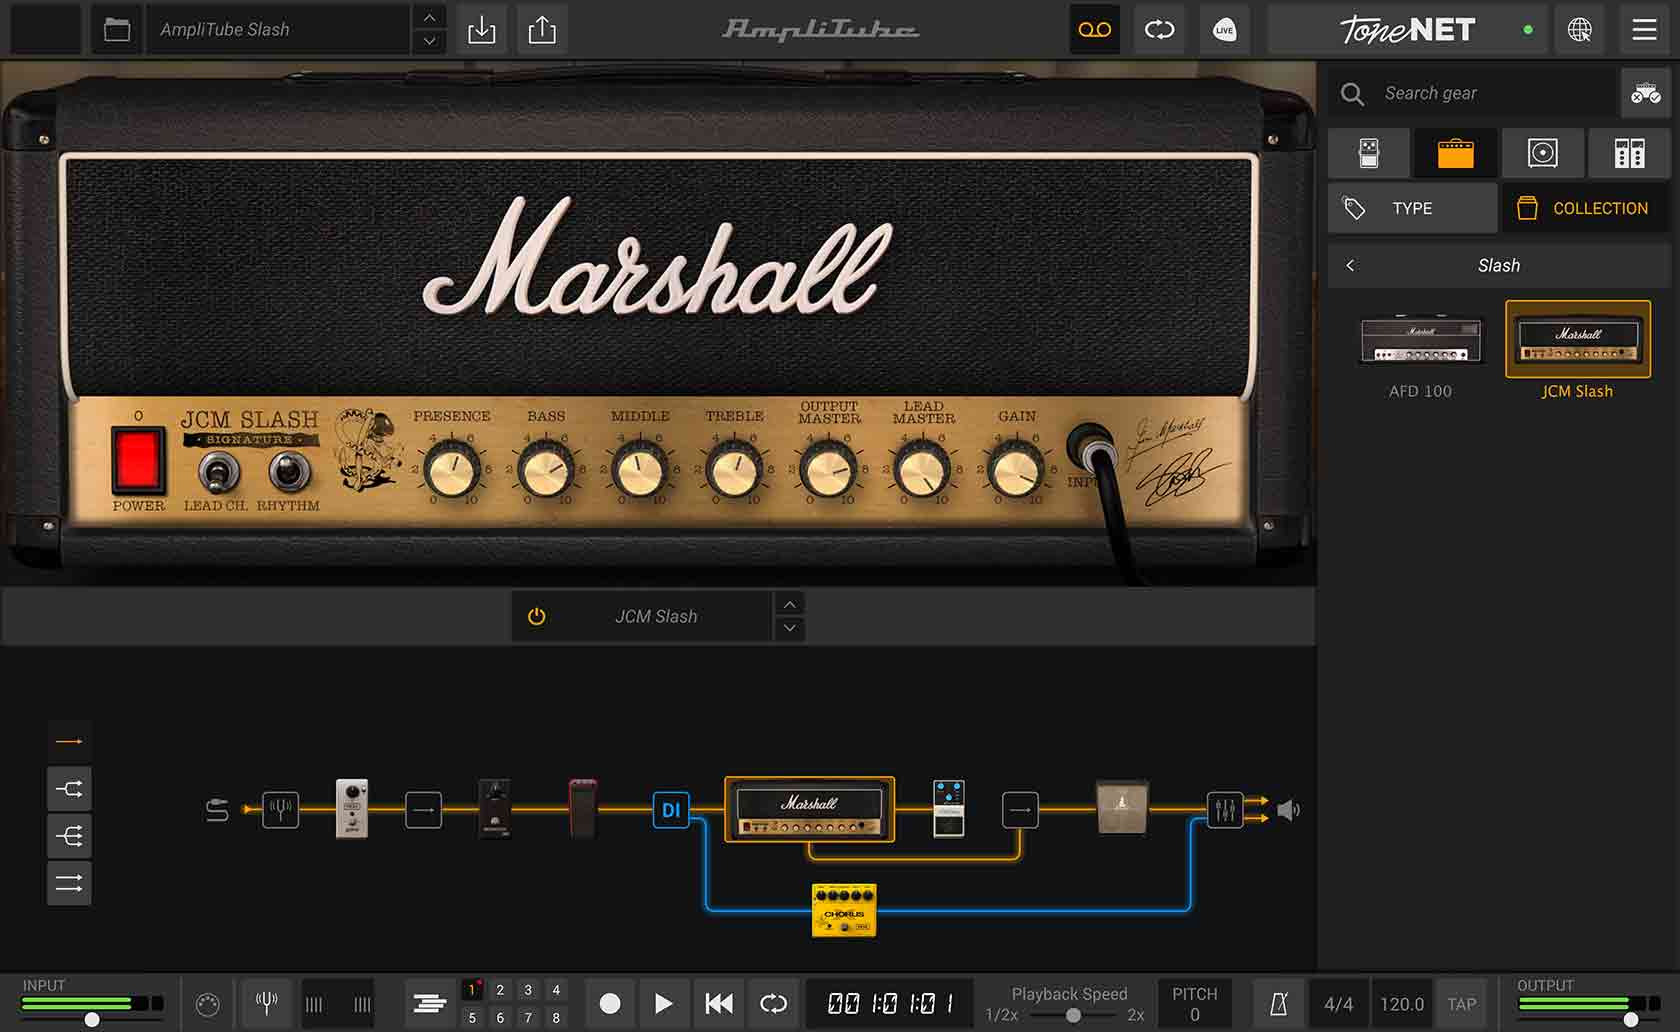Open the JCM Slash amp model selector
The height and width of the screenshot is (1032, 1680).
[x=656, y=616]
